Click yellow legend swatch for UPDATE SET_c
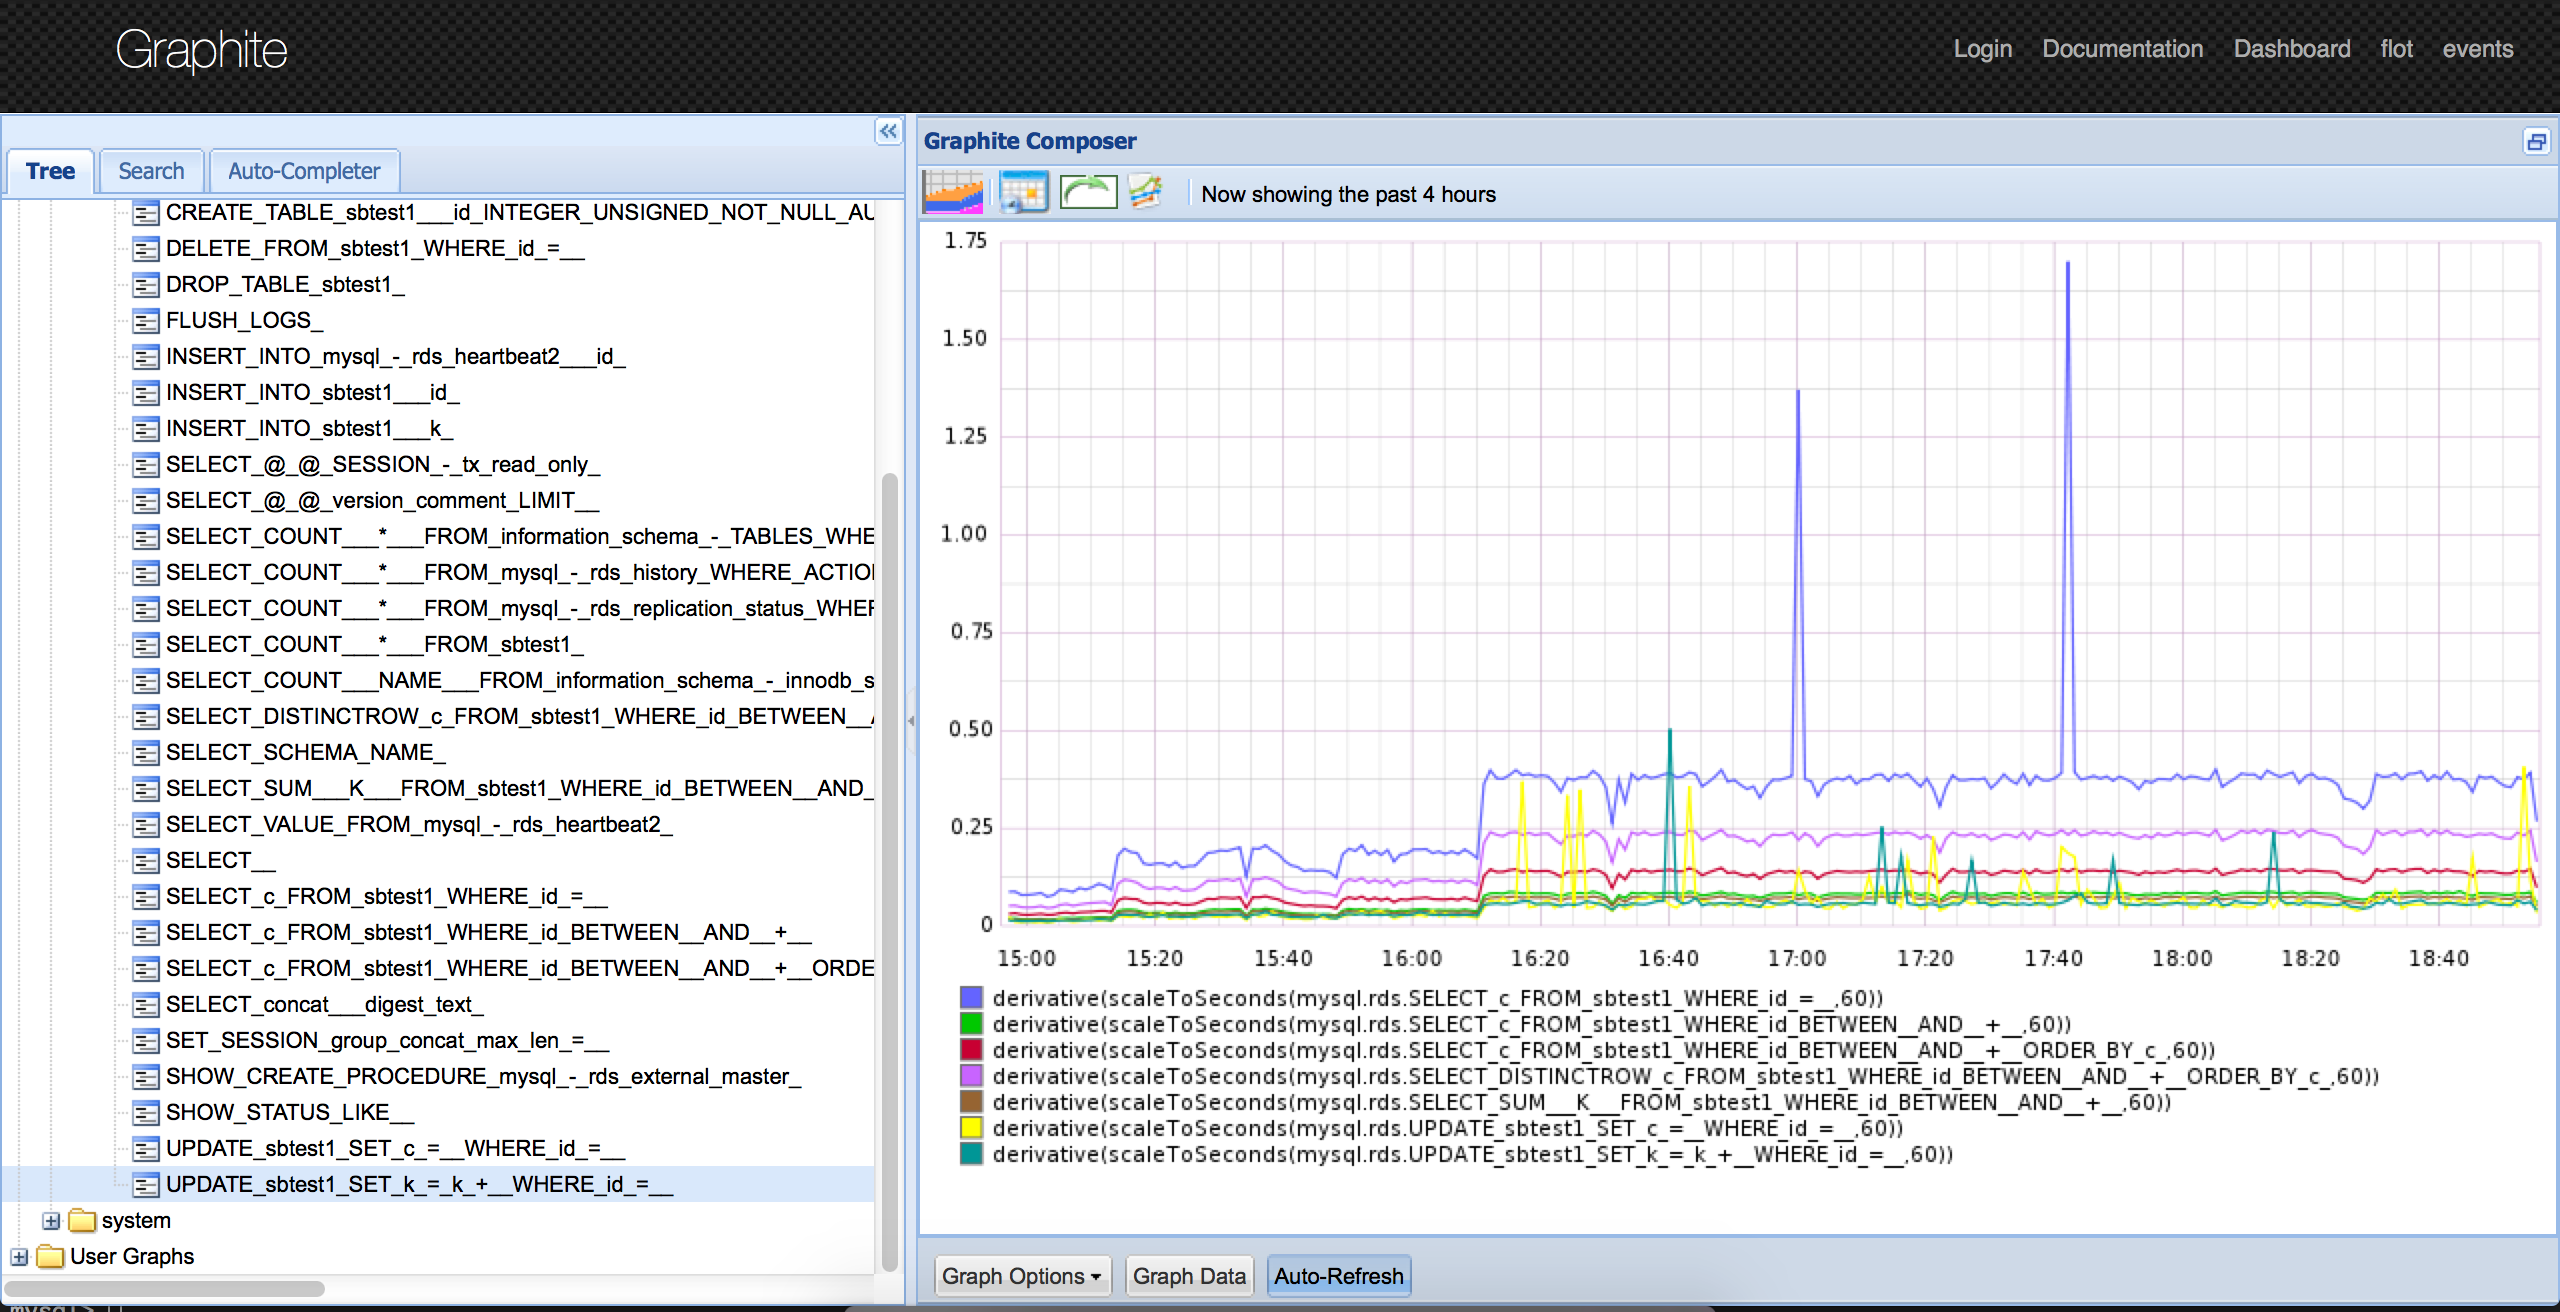This screenshot has height=1312, width=2560. 970,1128
